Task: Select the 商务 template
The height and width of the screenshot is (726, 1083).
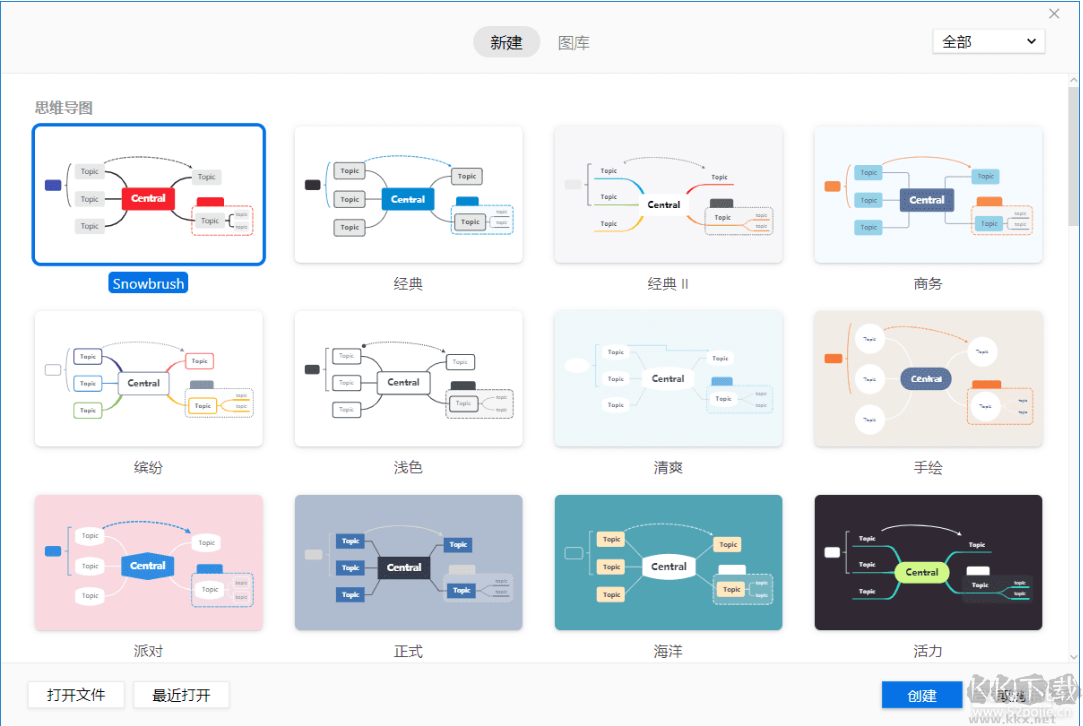Action: coord(928,194)
